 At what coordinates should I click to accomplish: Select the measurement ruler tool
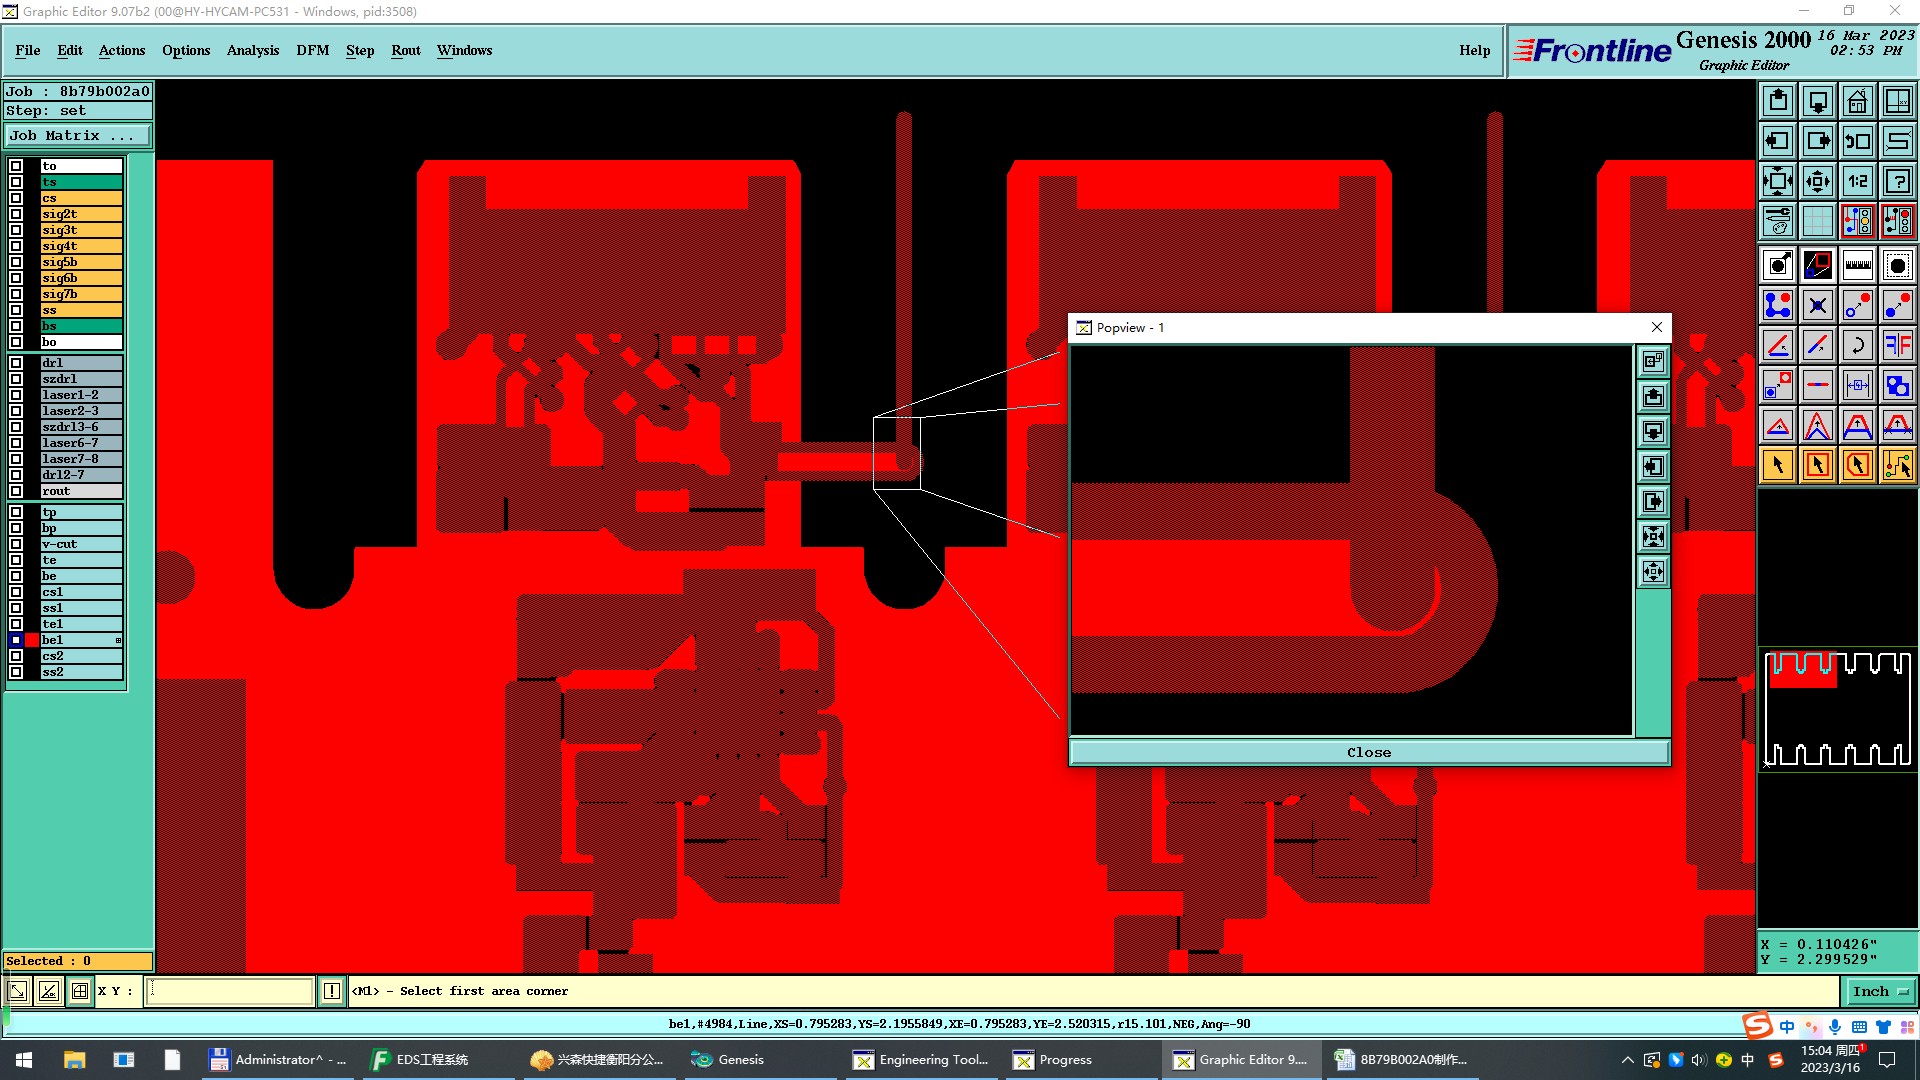1857,265
